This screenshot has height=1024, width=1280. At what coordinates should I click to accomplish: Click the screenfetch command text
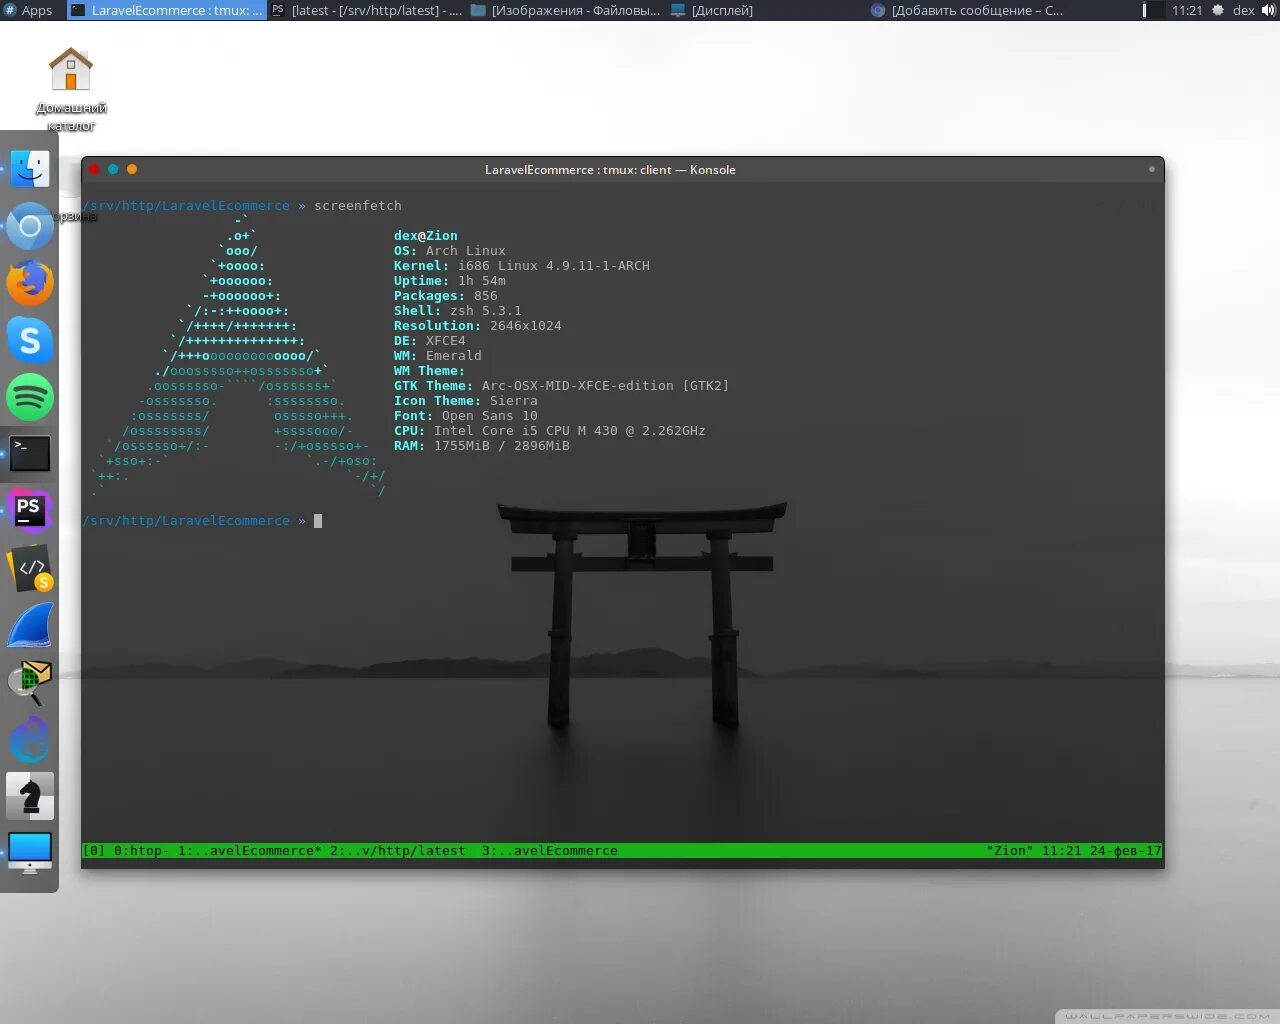tap(358, 206)
